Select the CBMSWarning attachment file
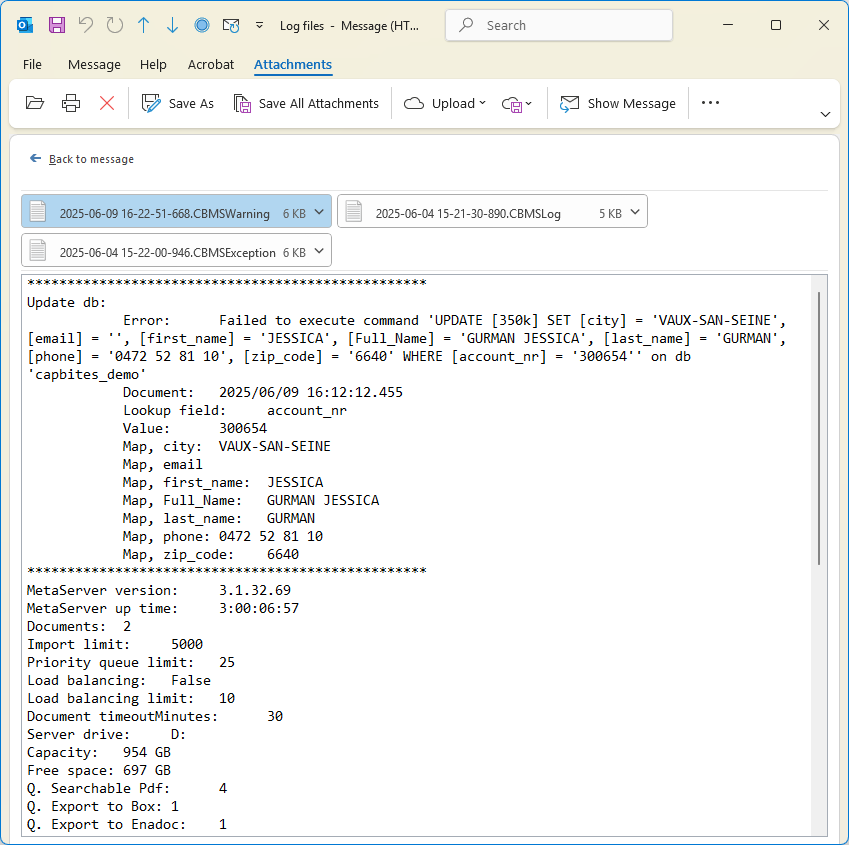Viewport: 849px width, 845px height. (177, 211)
